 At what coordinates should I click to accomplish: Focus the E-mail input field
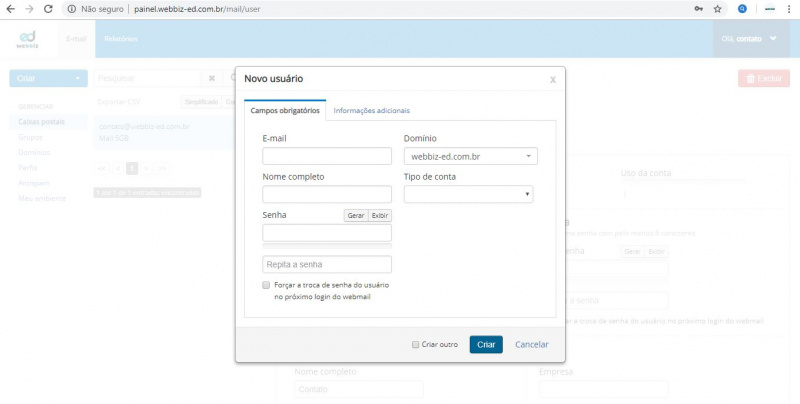[327, 157]
